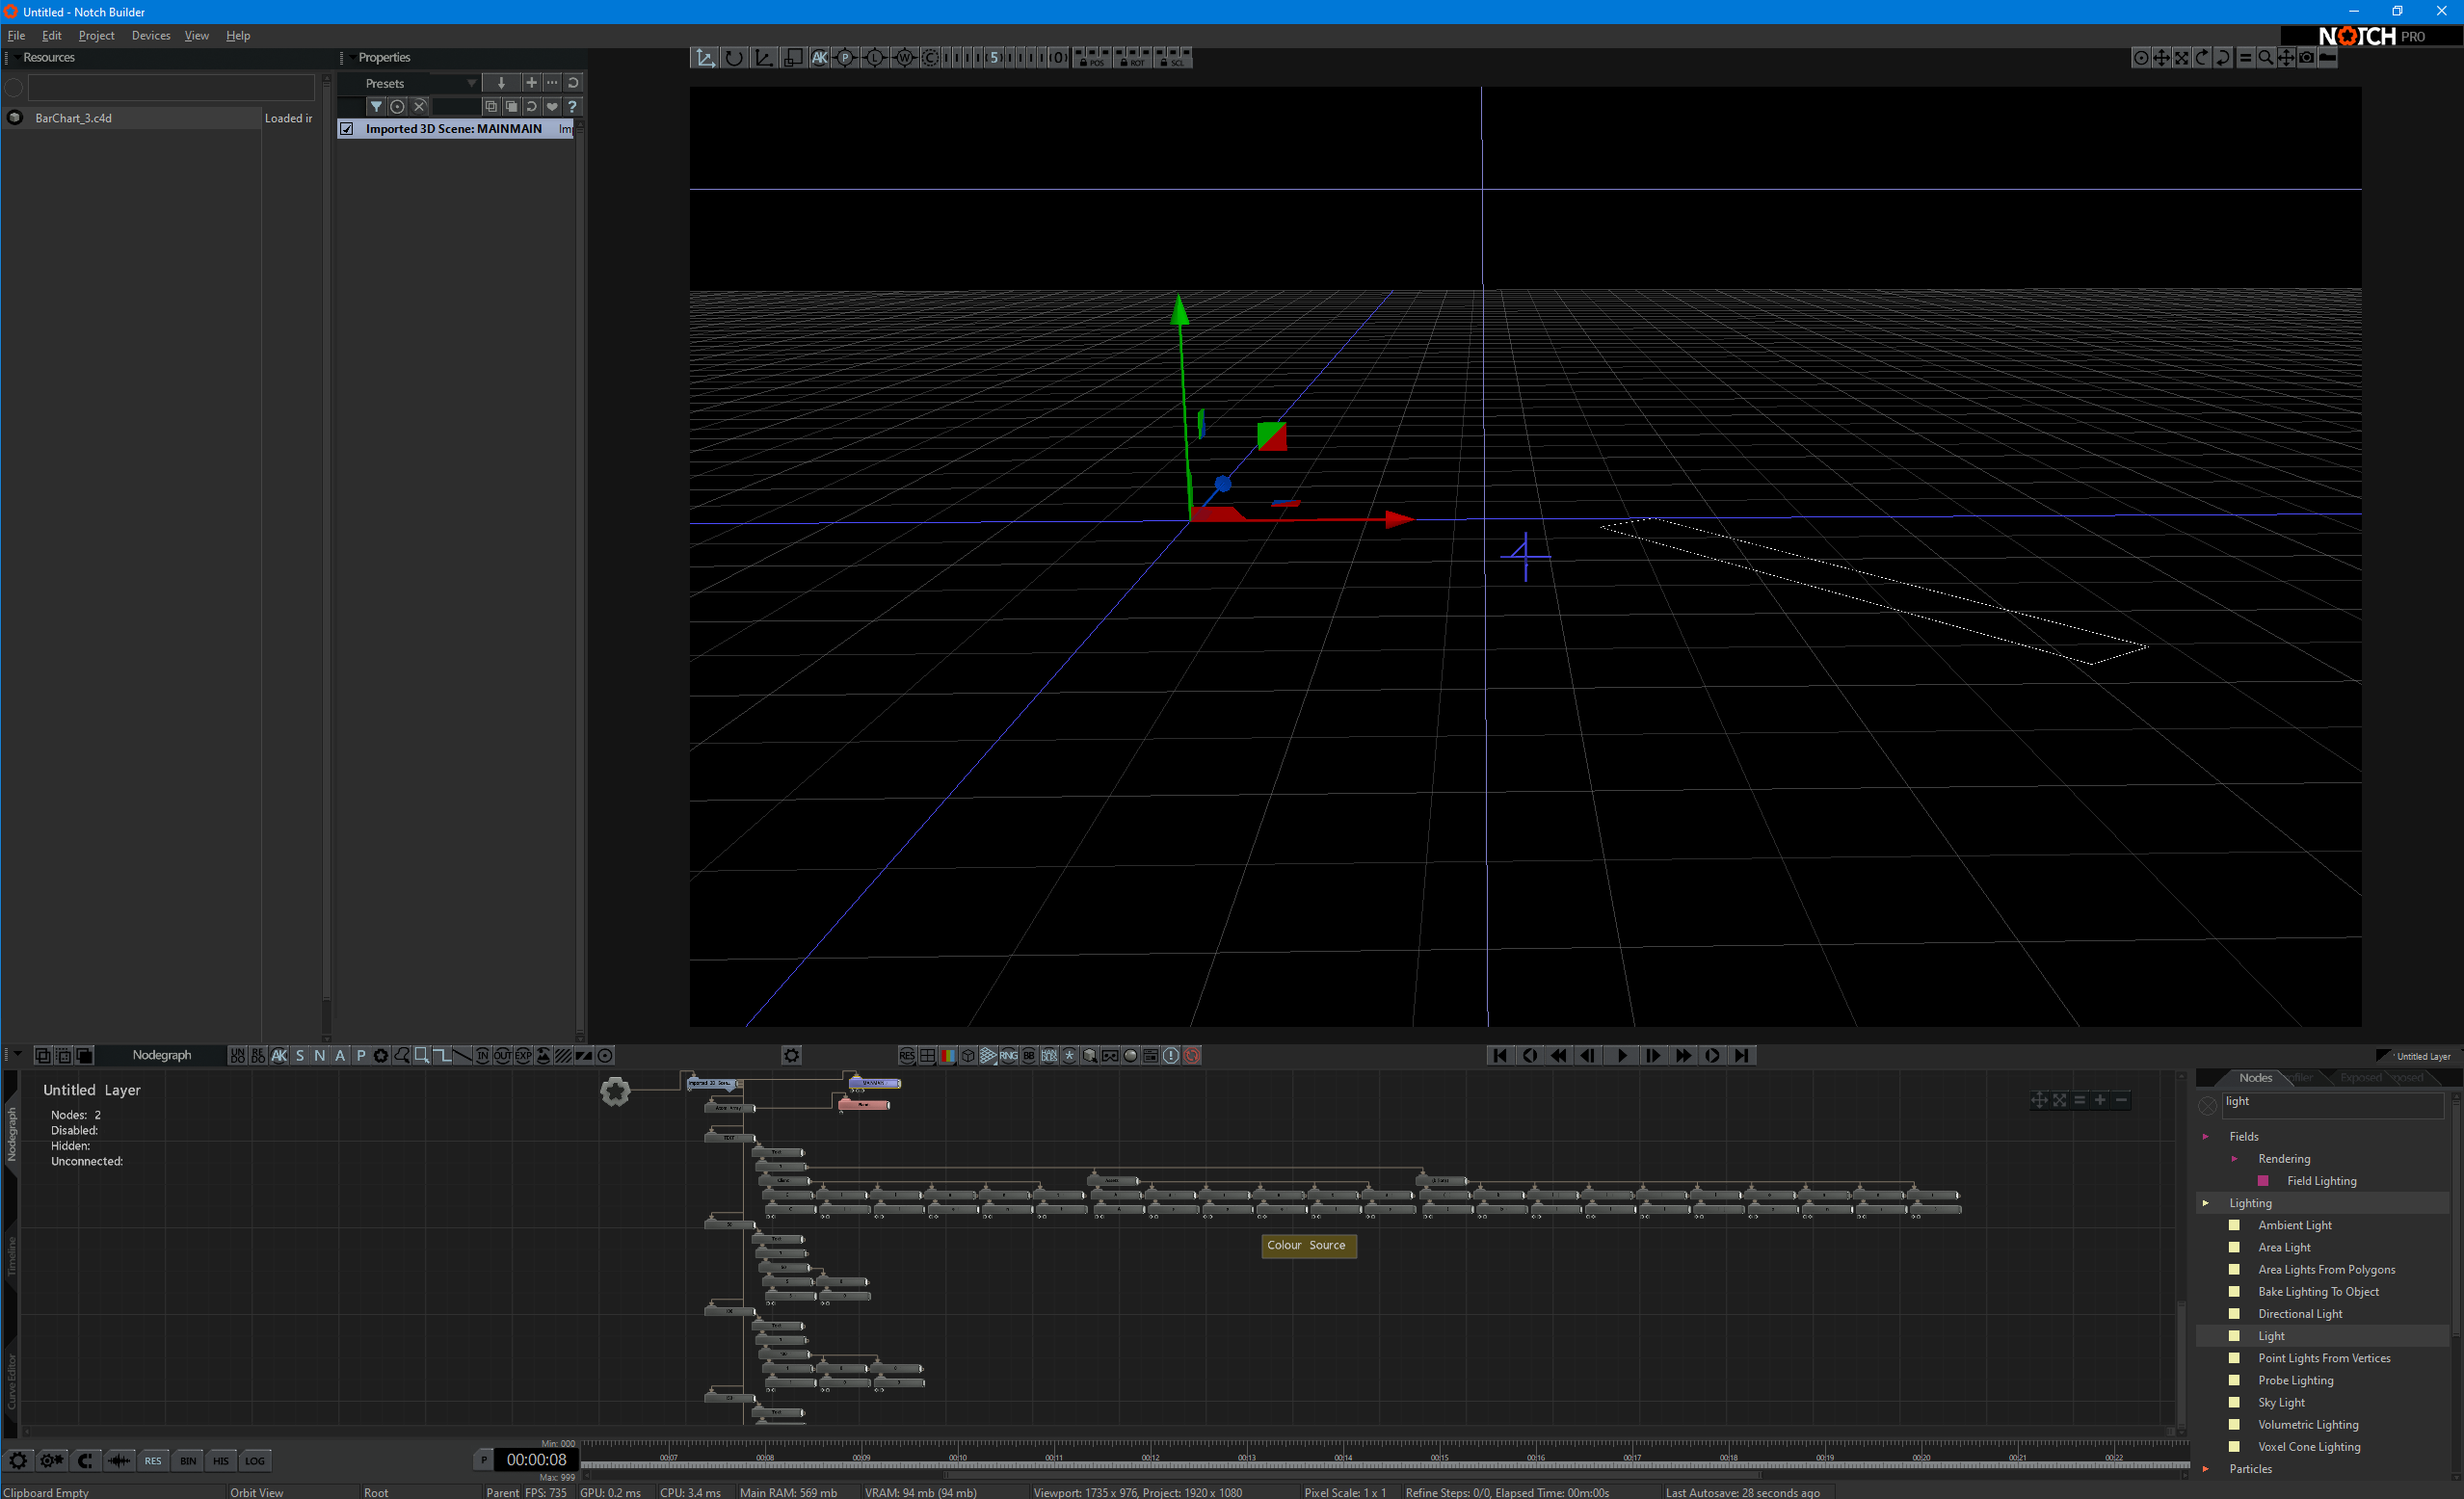Click the wireframe cube icon in render toolbar
Image resolution: width=2464 pixels, height=1499 pixels.
(968, 1055)
